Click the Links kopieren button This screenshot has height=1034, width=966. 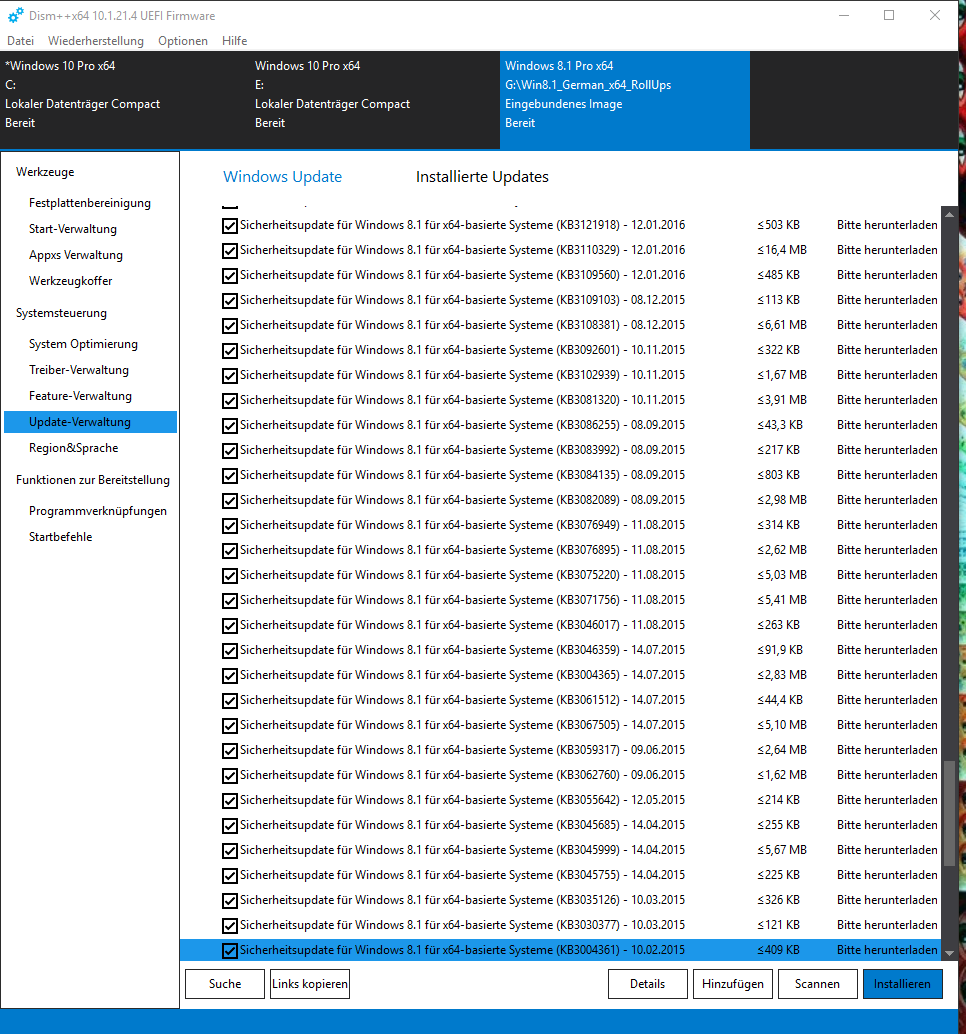pos(310,984)
